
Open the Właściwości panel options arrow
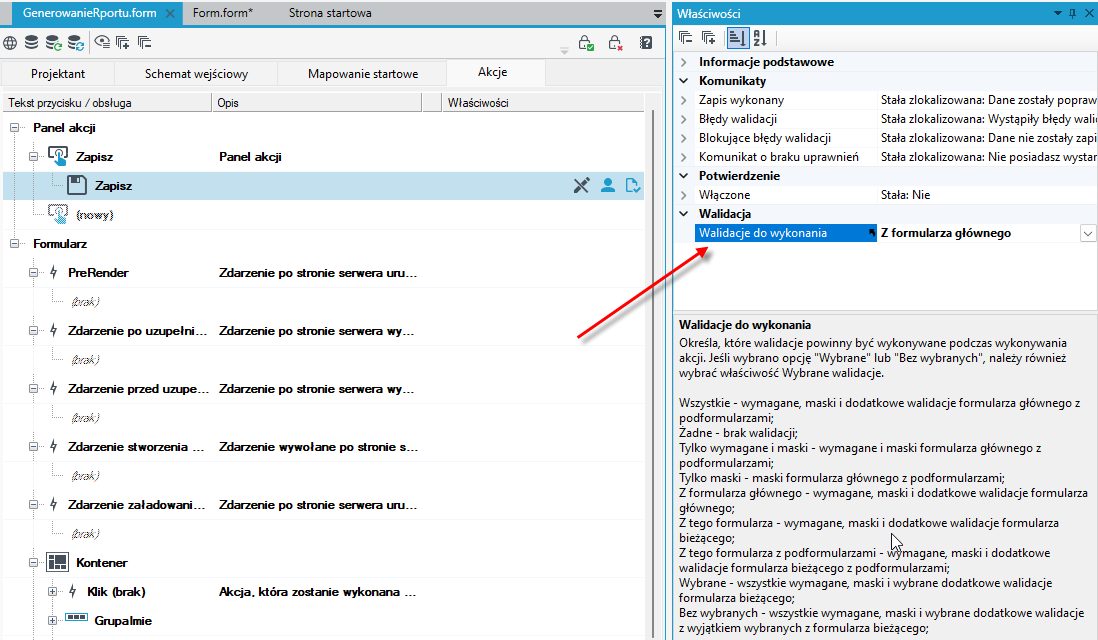[x=1058, y=13]
